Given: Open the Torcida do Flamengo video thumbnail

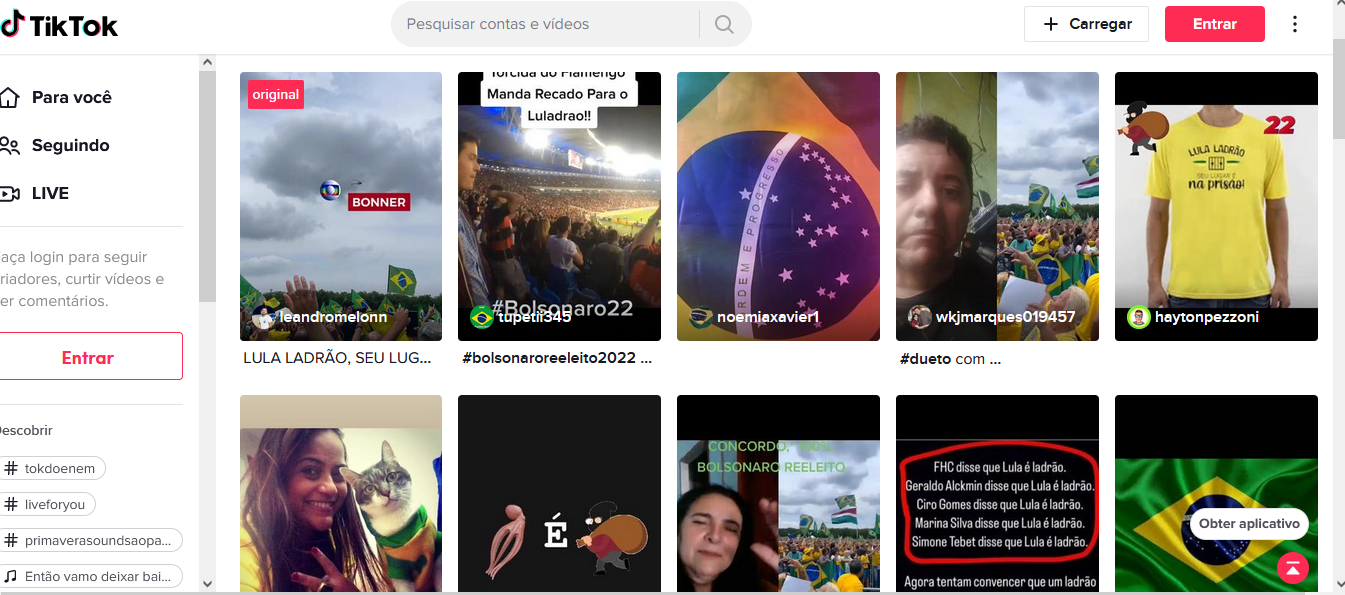Looking at the screenshot, I should click(x=559, y=206).
